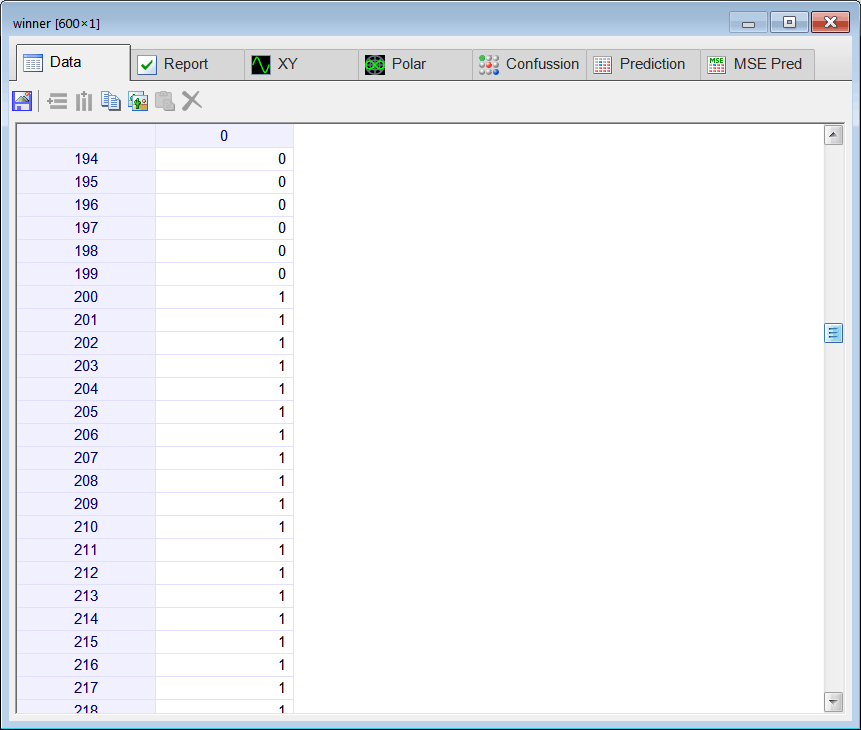
Task: Select row header 199
Action: pyautogui.click(x=86, y=275)
